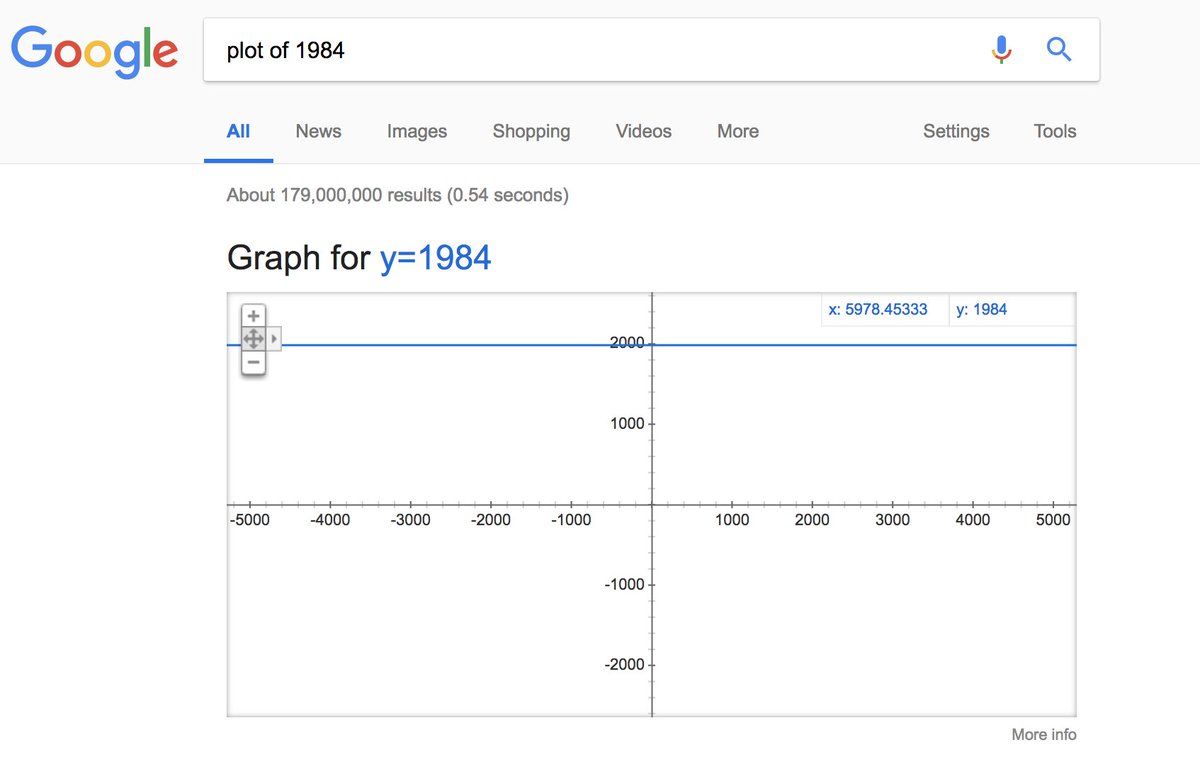1200x774 pixels.
Task: Open the search Tools options
Action: 1055,131
